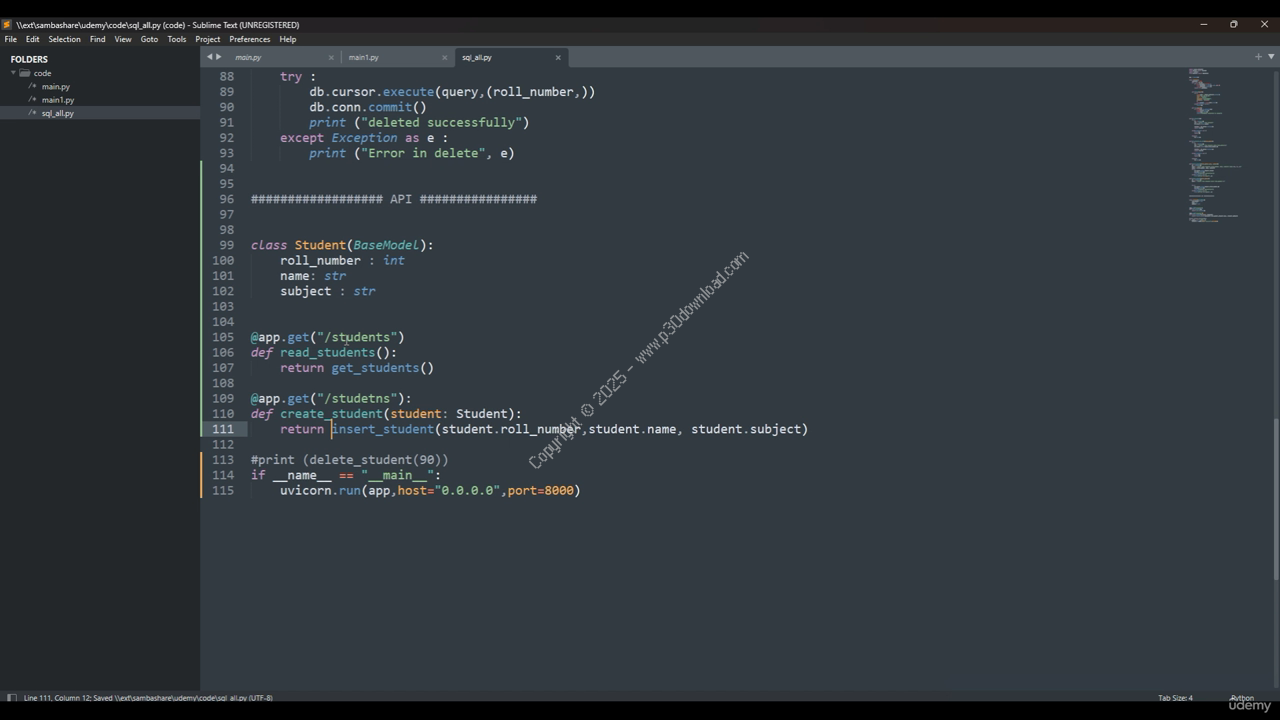Click "def create_student(student: Student):"
The width and height of the screenshot is (1280, 720).
386,414
